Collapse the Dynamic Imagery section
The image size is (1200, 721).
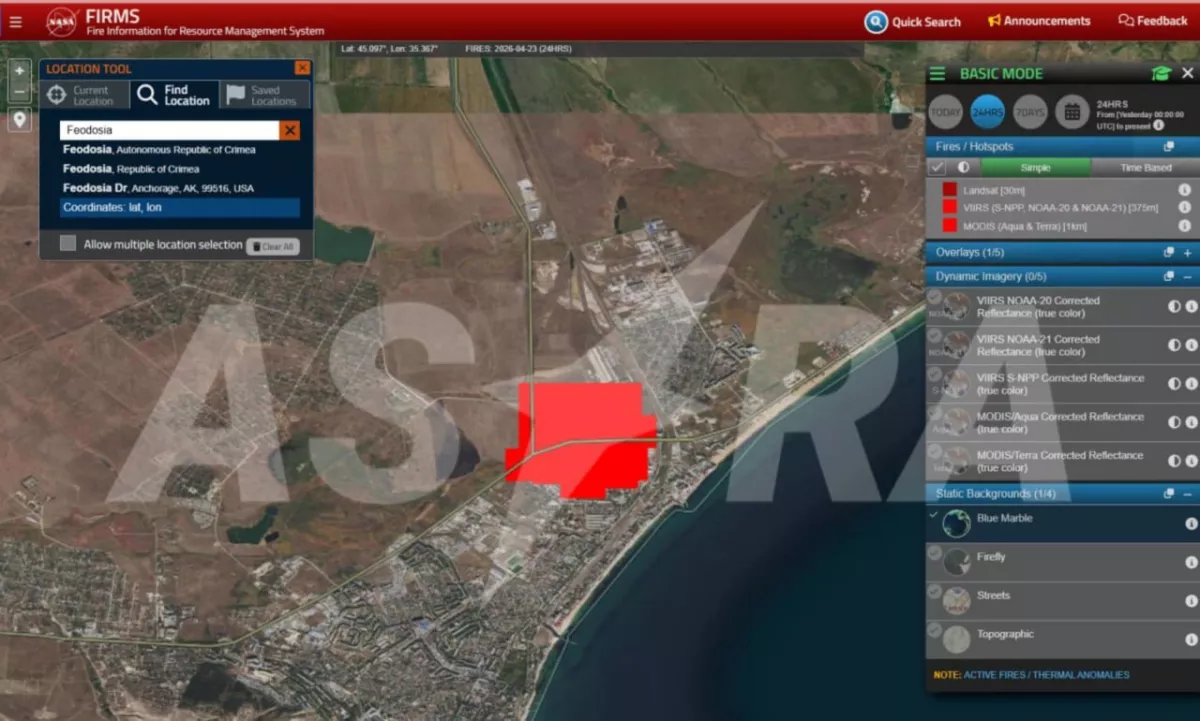(x=1187, y=276)
